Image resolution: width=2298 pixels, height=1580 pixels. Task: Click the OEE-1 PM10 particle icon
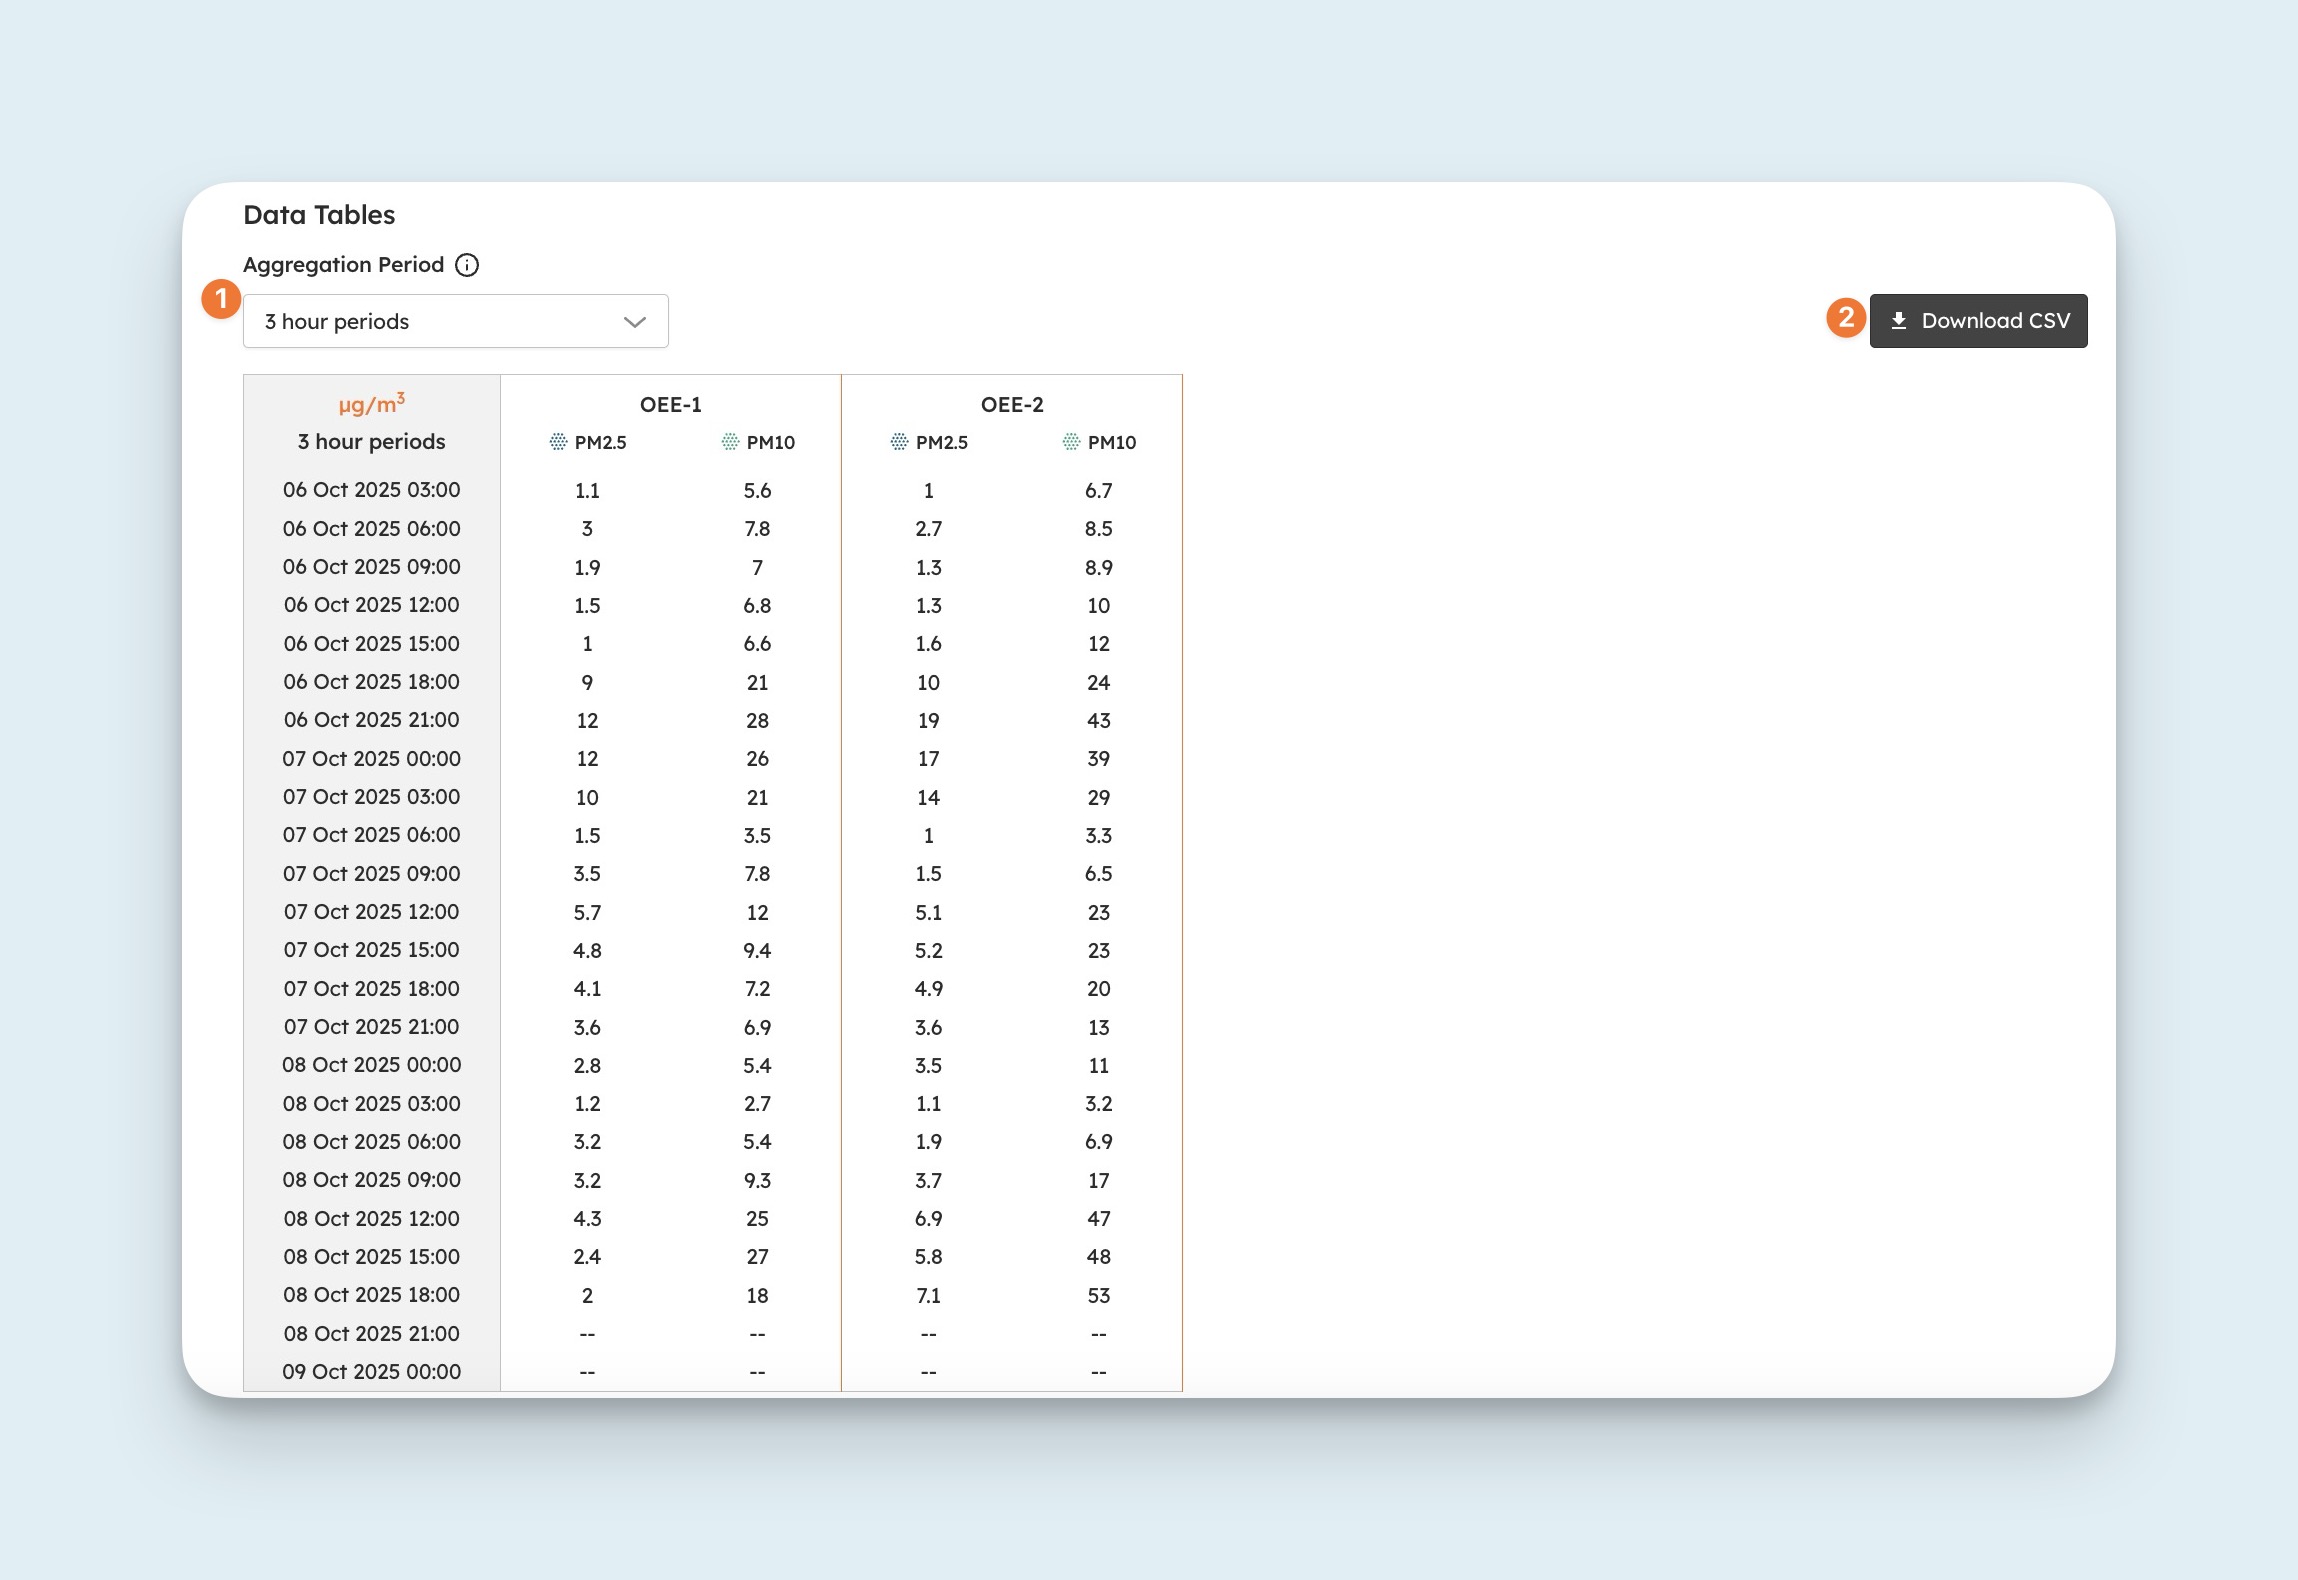tap(730, 442)
